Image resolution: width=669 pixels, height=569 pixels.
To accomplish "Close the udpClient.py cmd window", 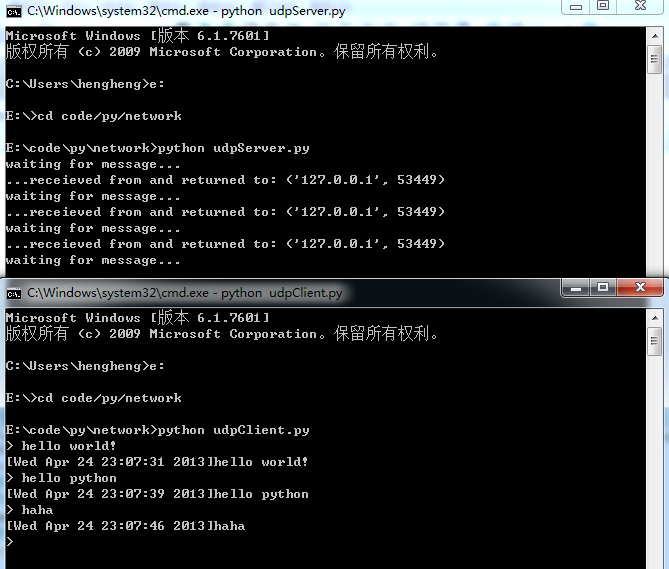I will [x=640, y=287].
